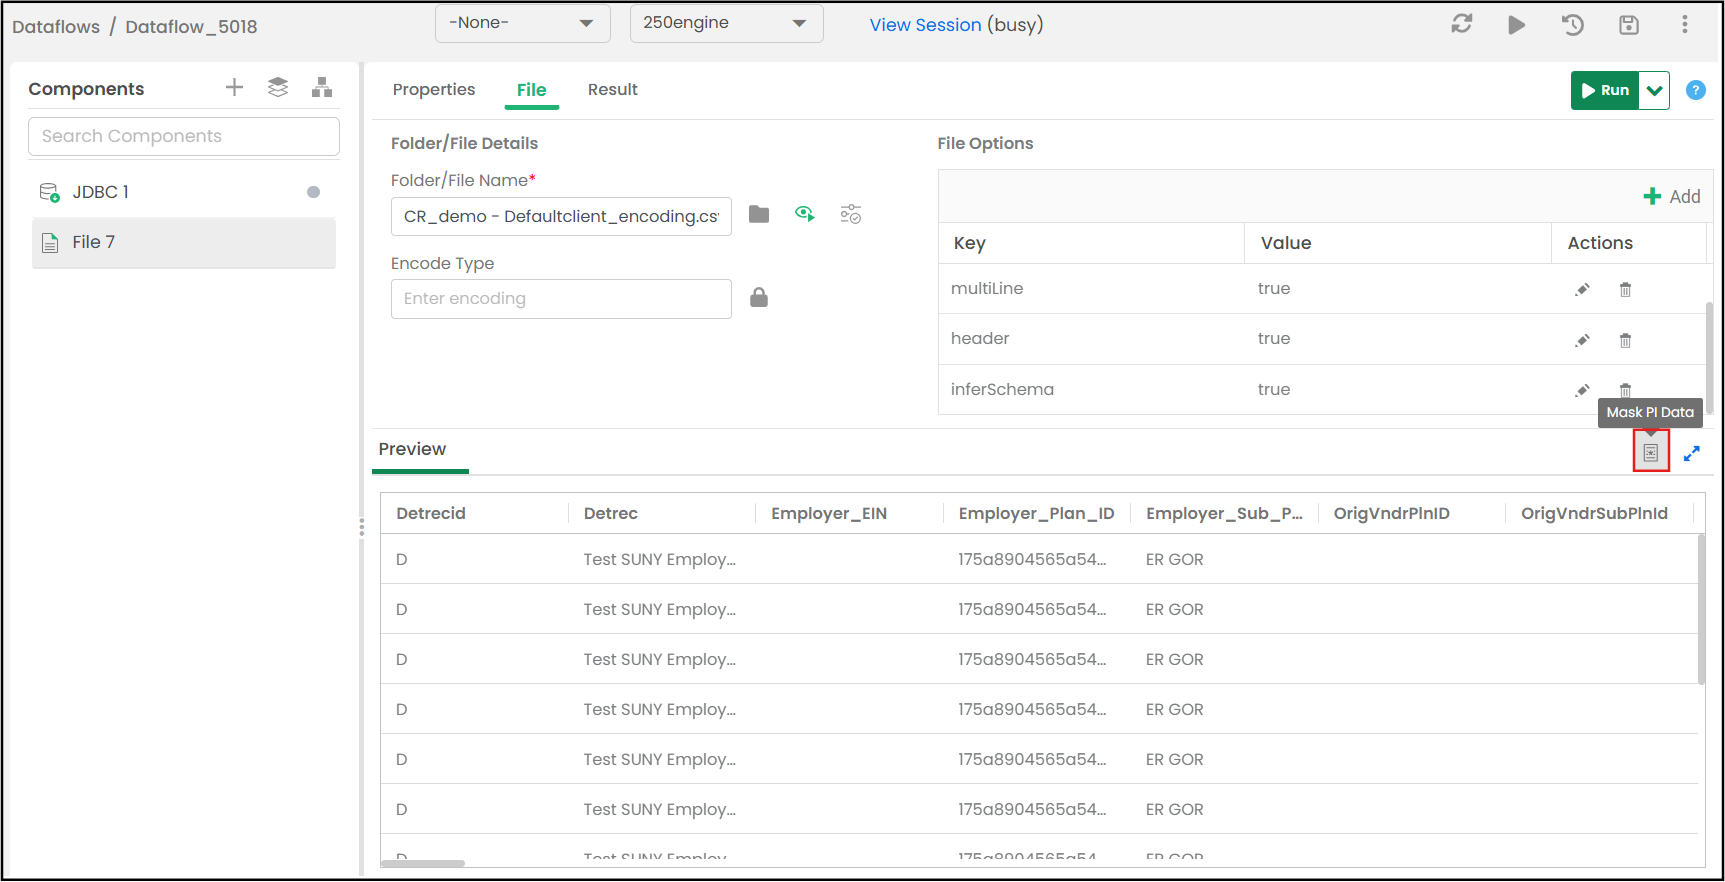Open the -None- dropdown
The height and width of the screenshot is (882, 1725).
click(522, 23)
